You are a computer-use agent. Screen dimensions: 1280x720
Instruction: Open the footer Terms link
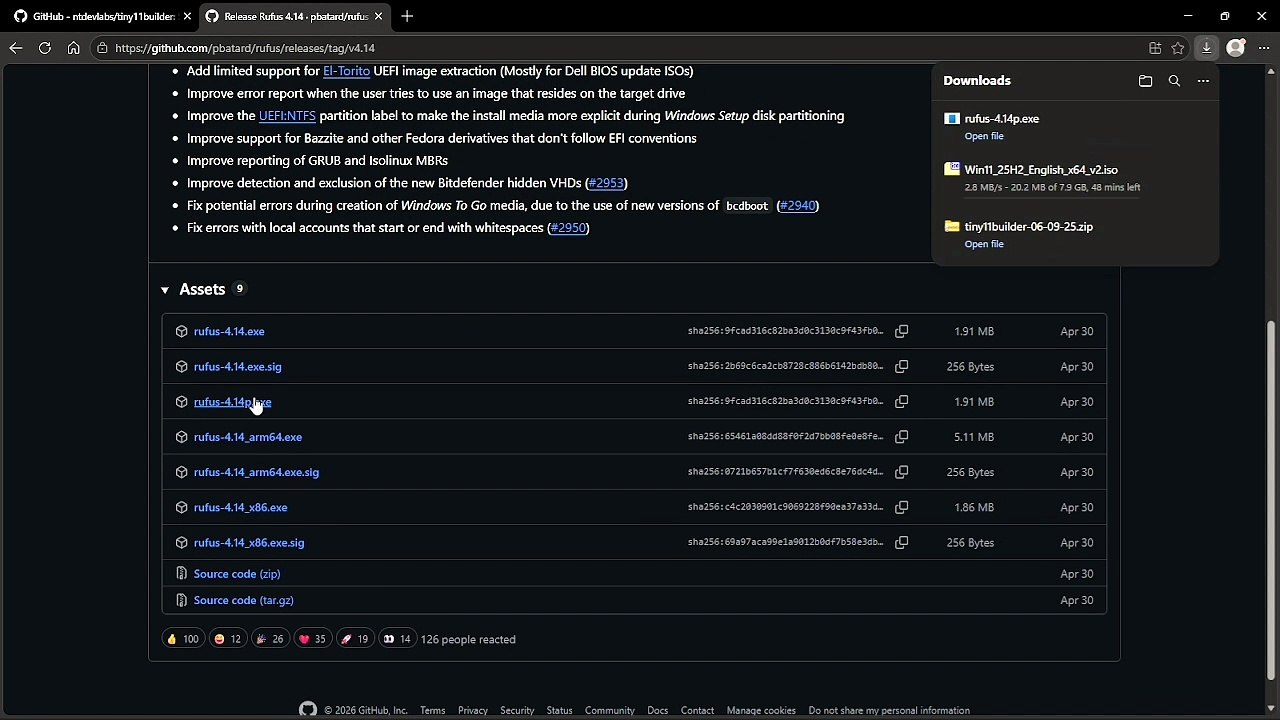point(432,711)
